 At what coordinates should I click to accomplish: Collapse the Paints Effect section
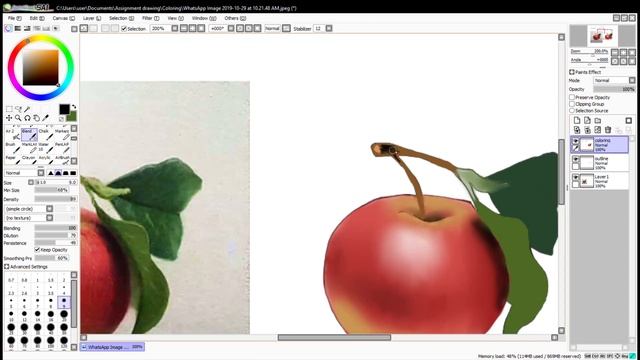[x=572, y=72]
